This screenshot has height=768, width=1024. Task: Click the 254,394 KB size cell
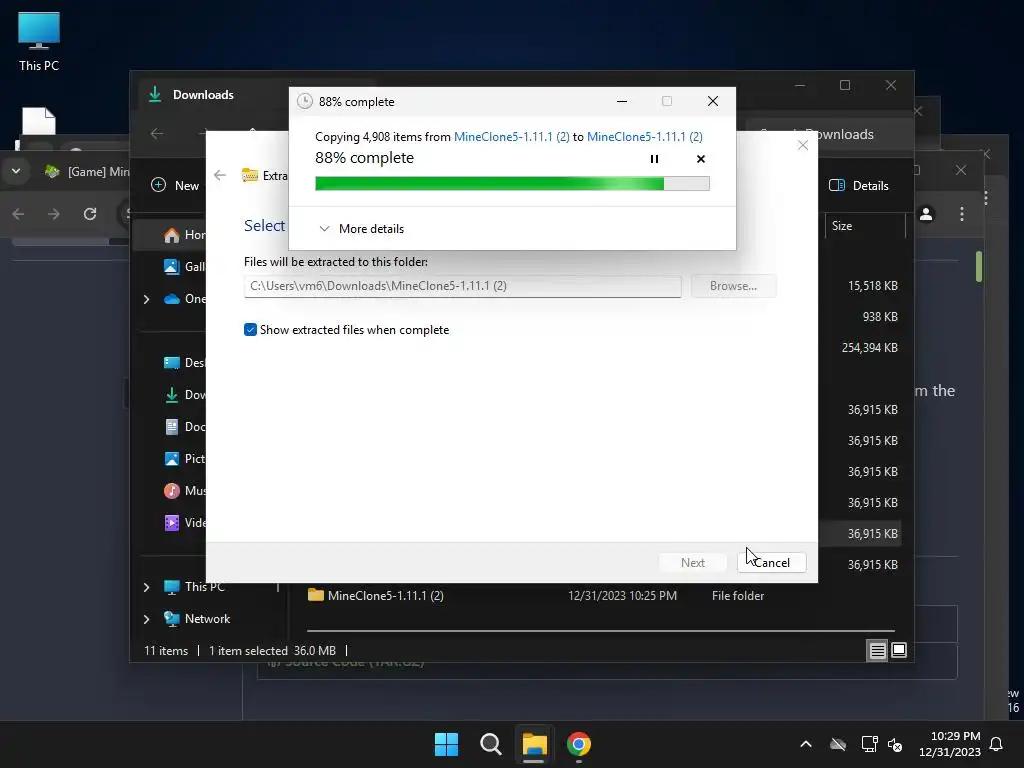click(x=869, y=348)
